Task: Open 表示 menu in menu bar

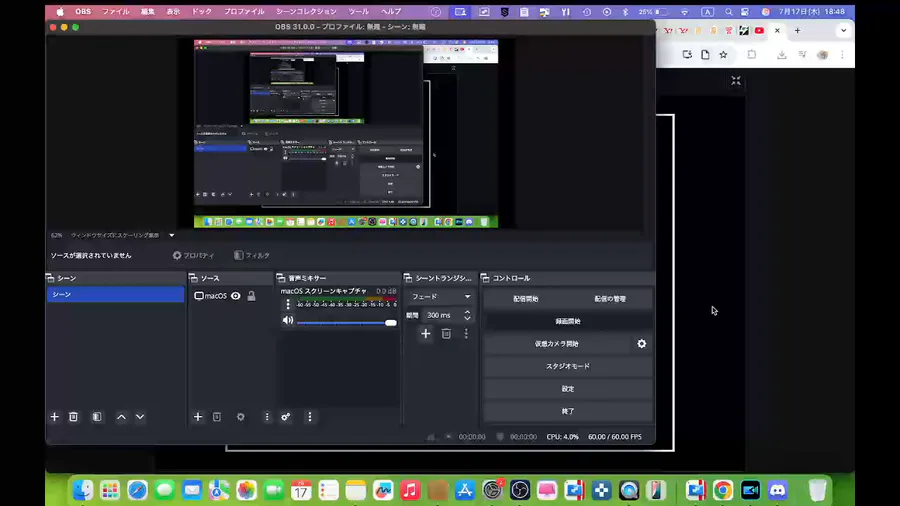Action: [173, 11]
